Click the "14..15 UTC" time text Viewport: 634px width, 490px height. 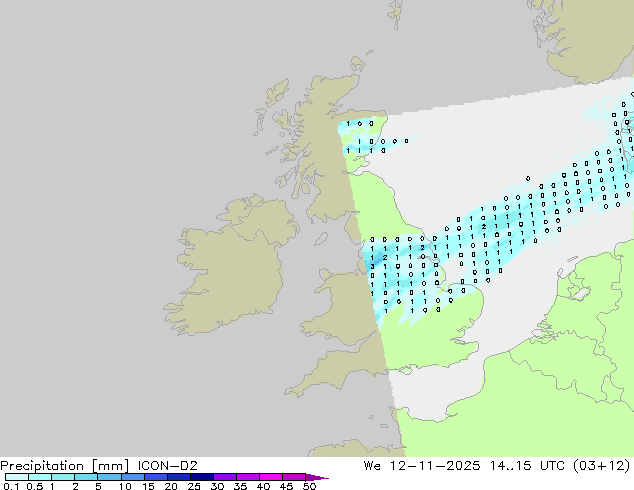coord(528,466)
